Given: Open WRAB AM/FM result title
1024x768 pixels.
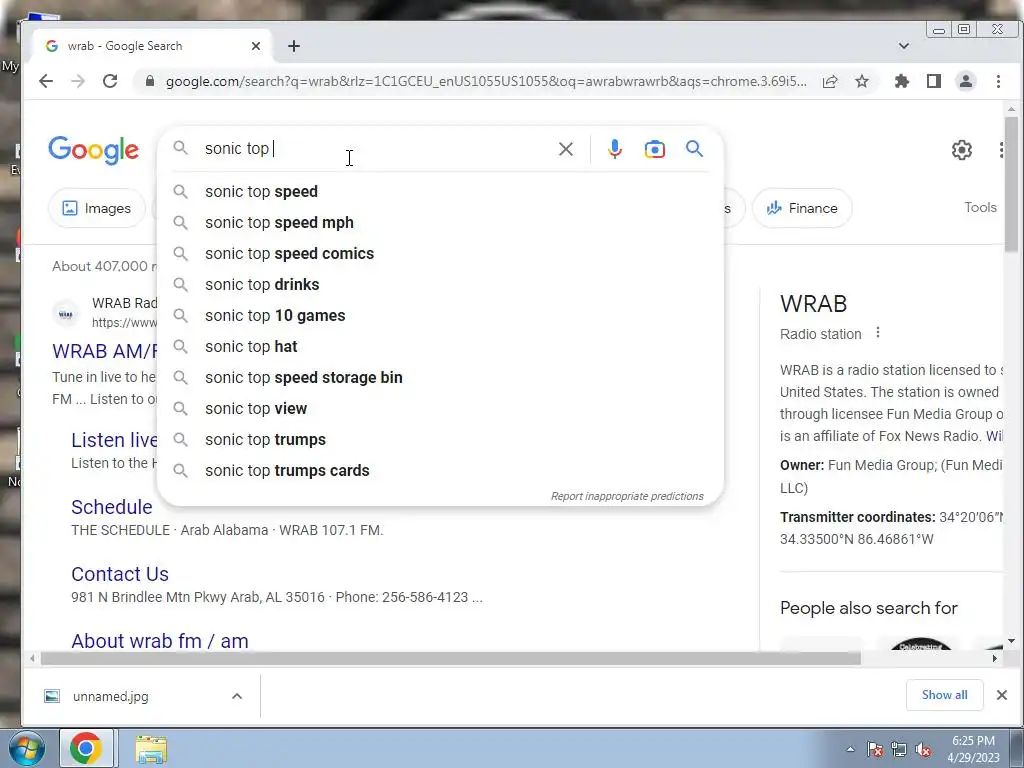Looking at the screenshot, I should 104,351.
